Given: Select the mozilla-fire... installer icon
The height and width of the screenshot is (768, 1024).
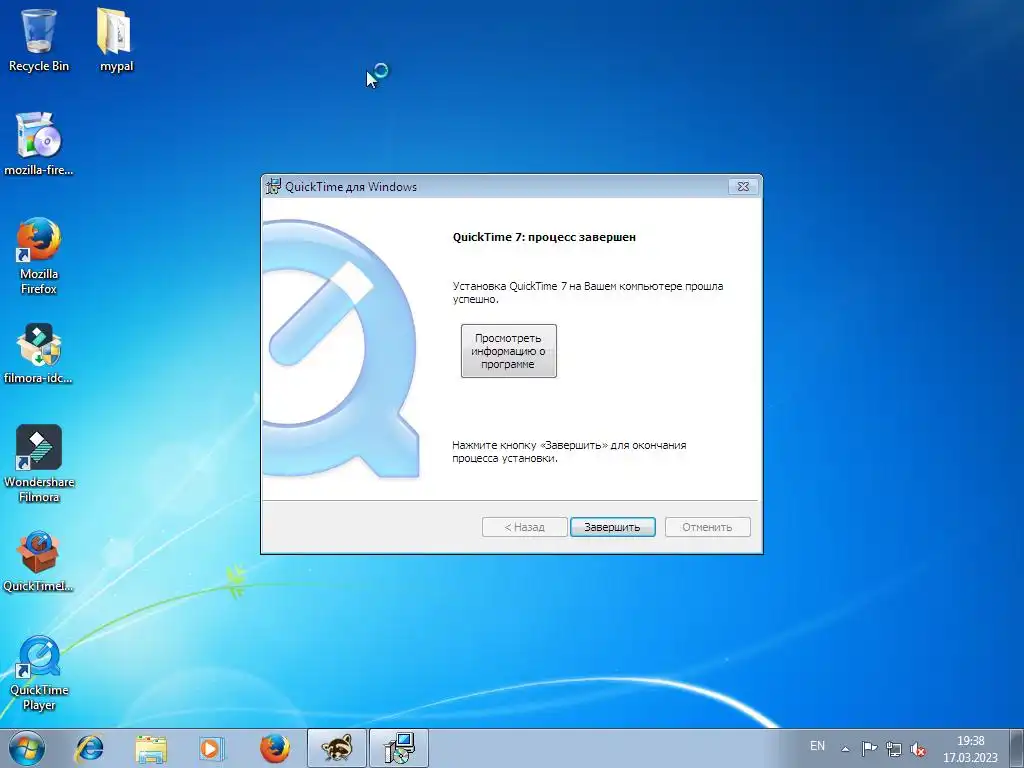Looking at the screenshot, I should [39, 144].
